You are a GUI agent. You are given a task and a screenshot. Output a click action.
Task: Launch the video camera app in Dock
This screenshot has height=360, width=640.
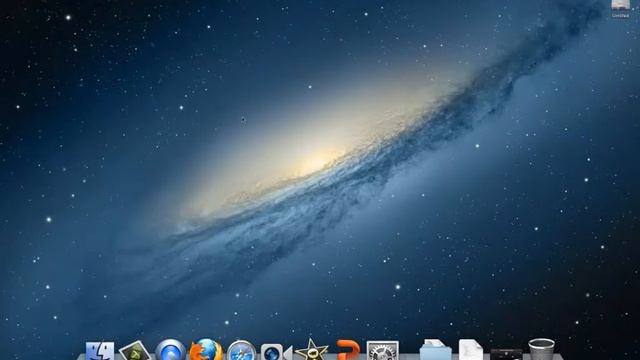coord(276,352)
